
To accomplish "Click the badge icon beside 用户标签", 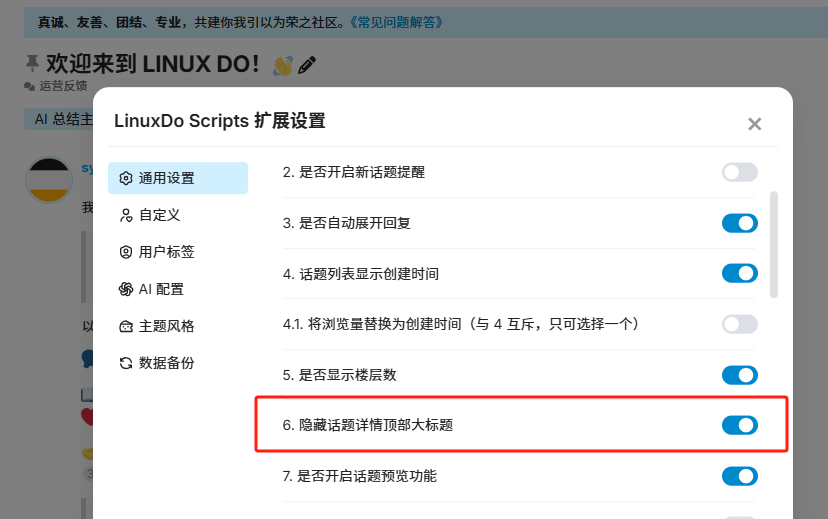I will (126, 252).
